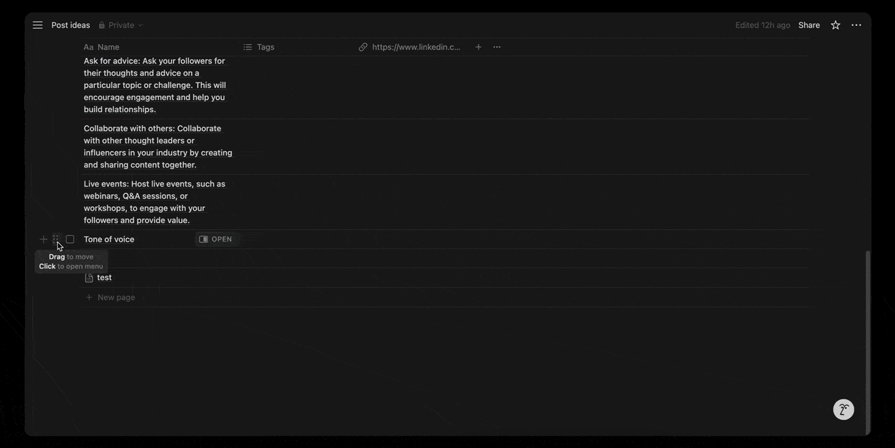Click the test page document icon
The width and height of the screenshot is (895, 448).
[x=89, y=278]
